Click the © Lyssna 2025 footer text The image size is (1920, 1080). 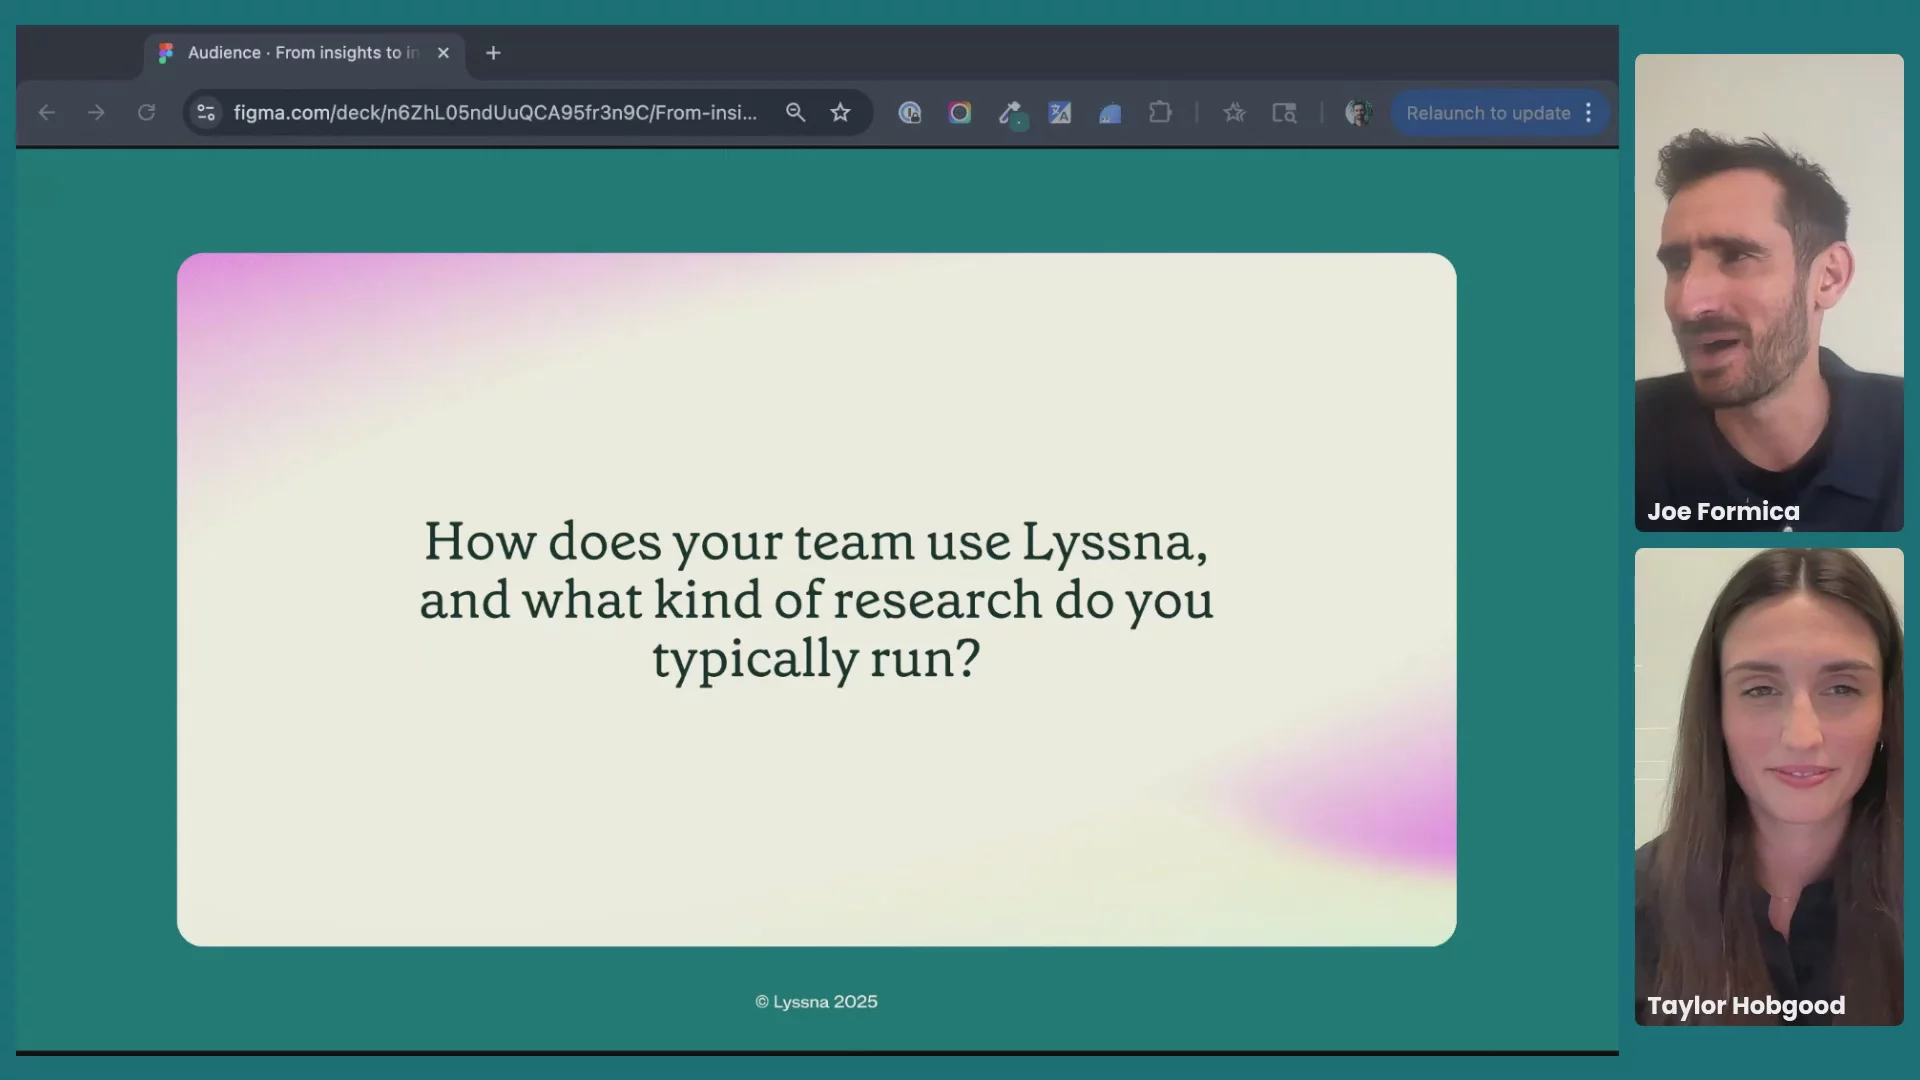click(816, 1002)
